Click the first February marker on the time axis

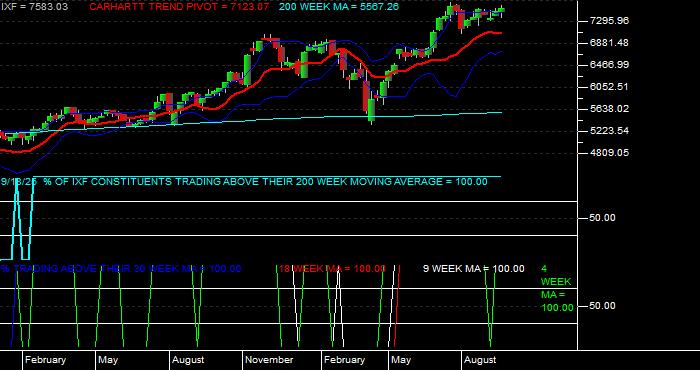(x=45, y=360)
